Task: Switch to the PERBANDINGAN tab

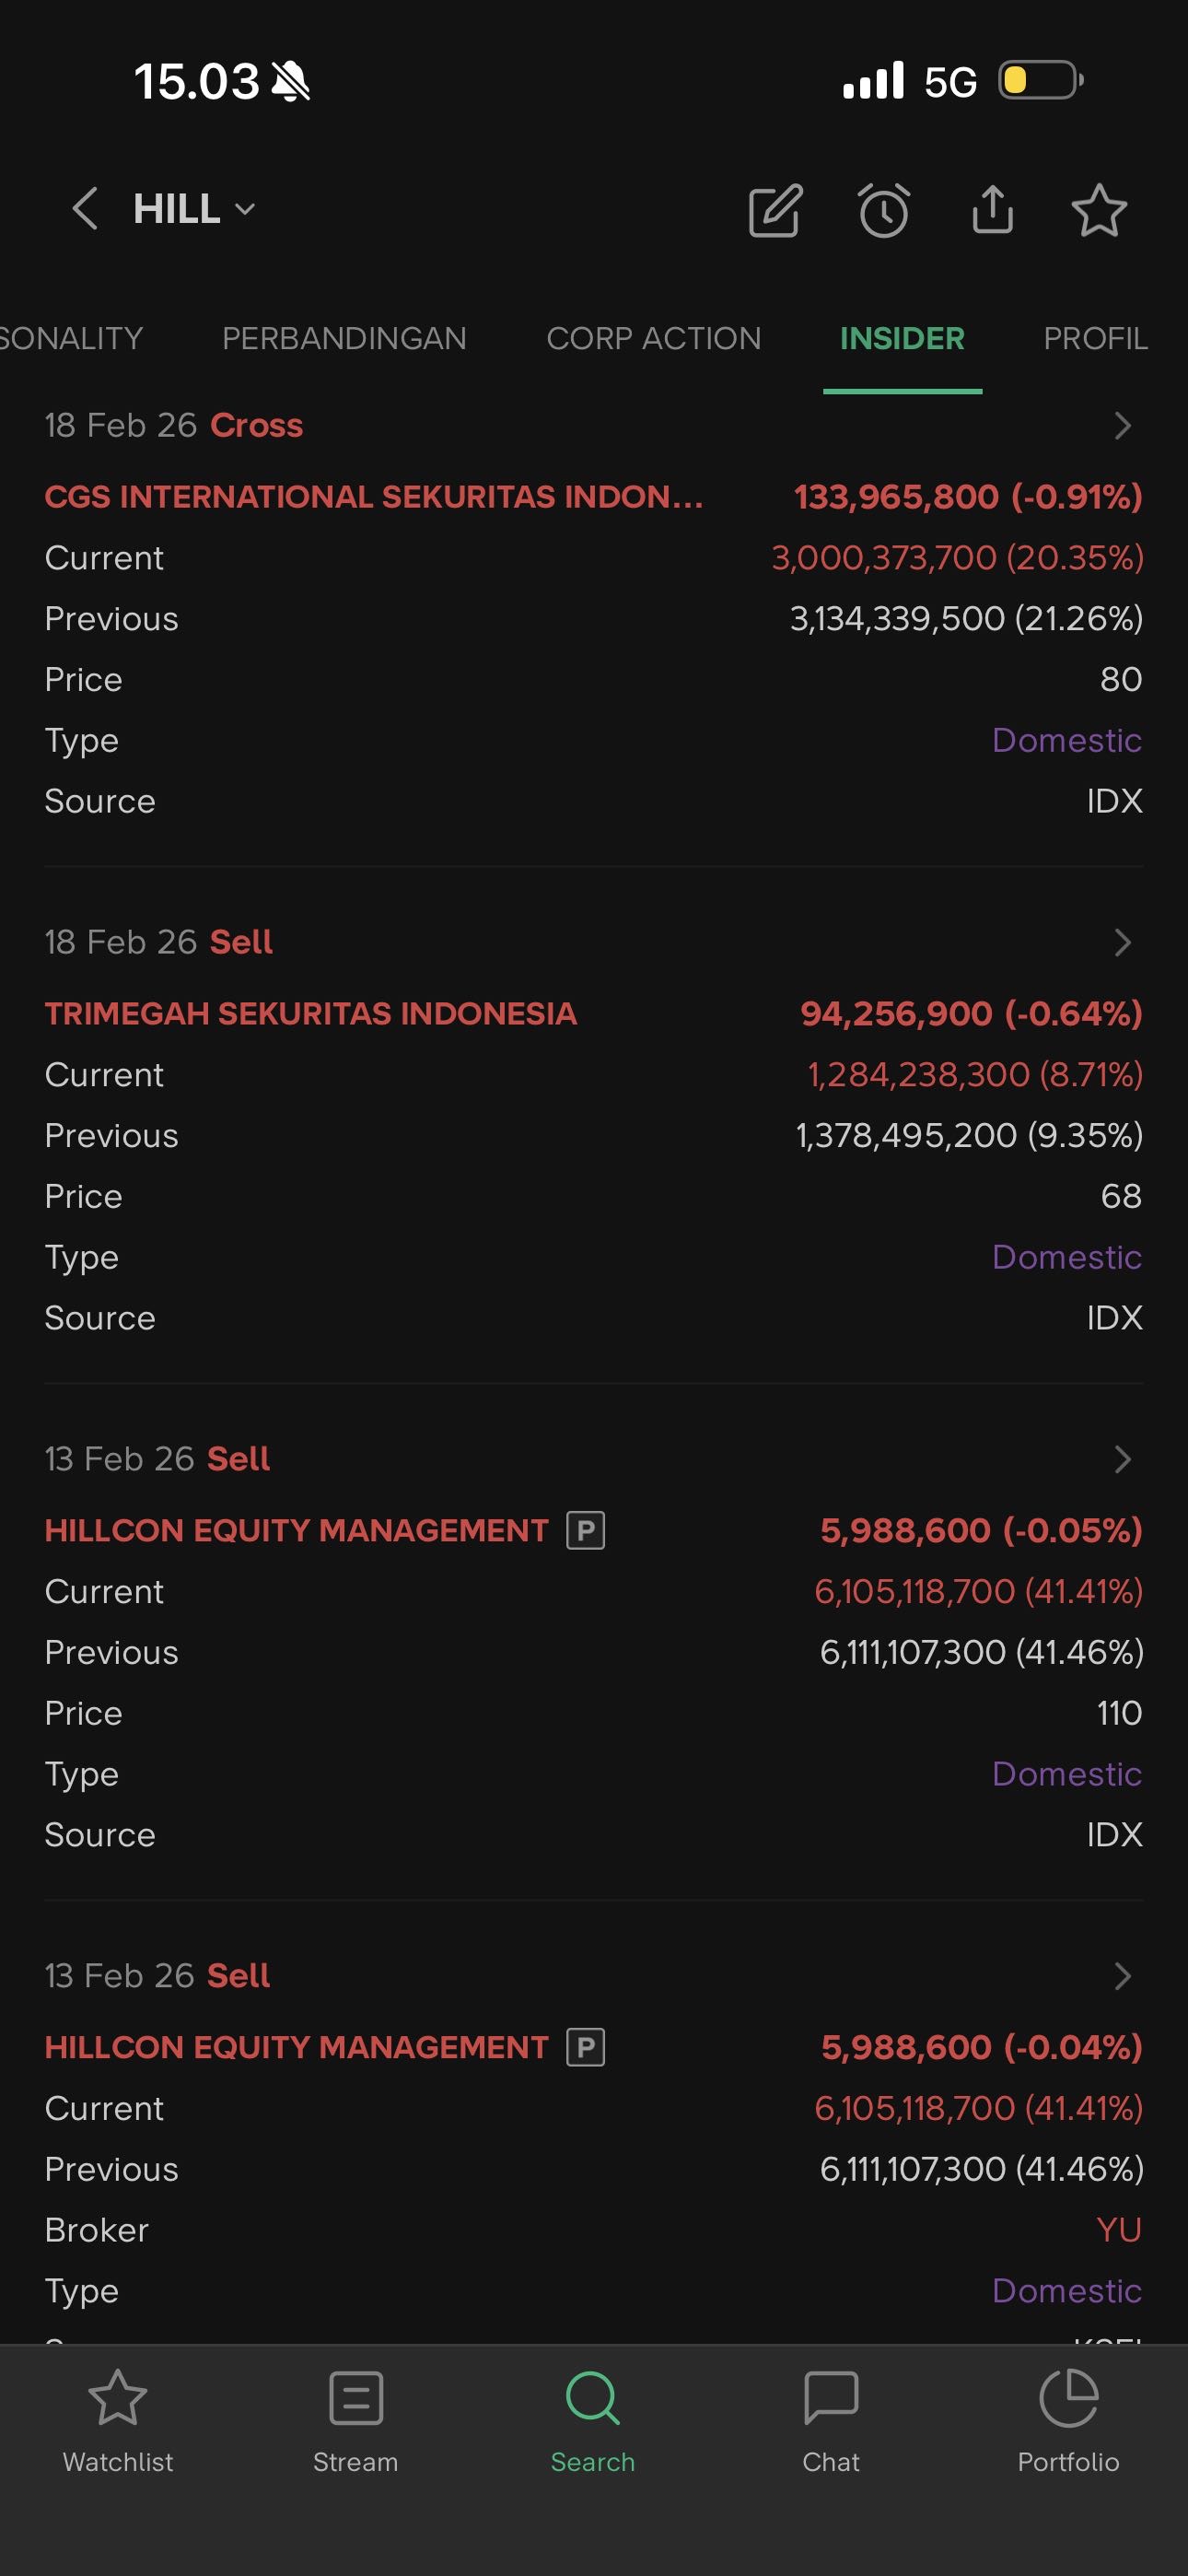Action: tap(344, 339)
